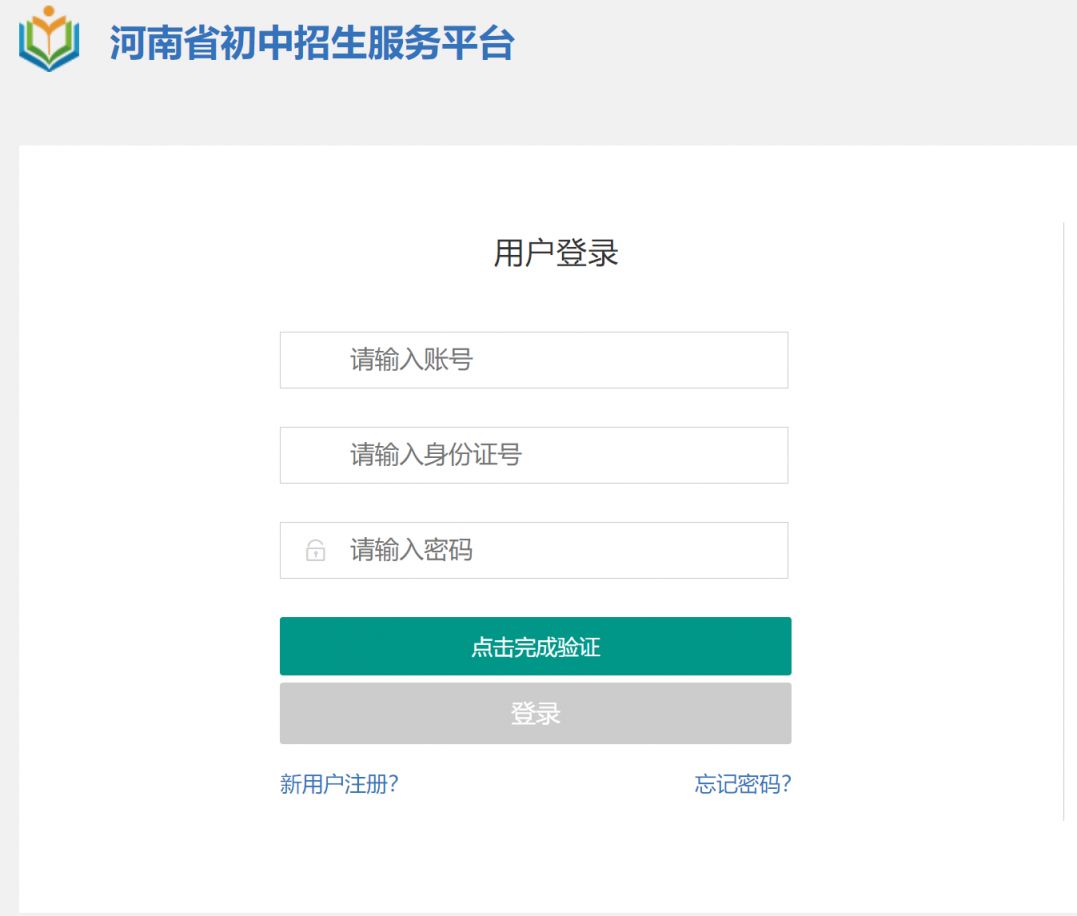
Task: Click the 请输入密码 password field
Action: pyautogui.click(x=534, y=550)
